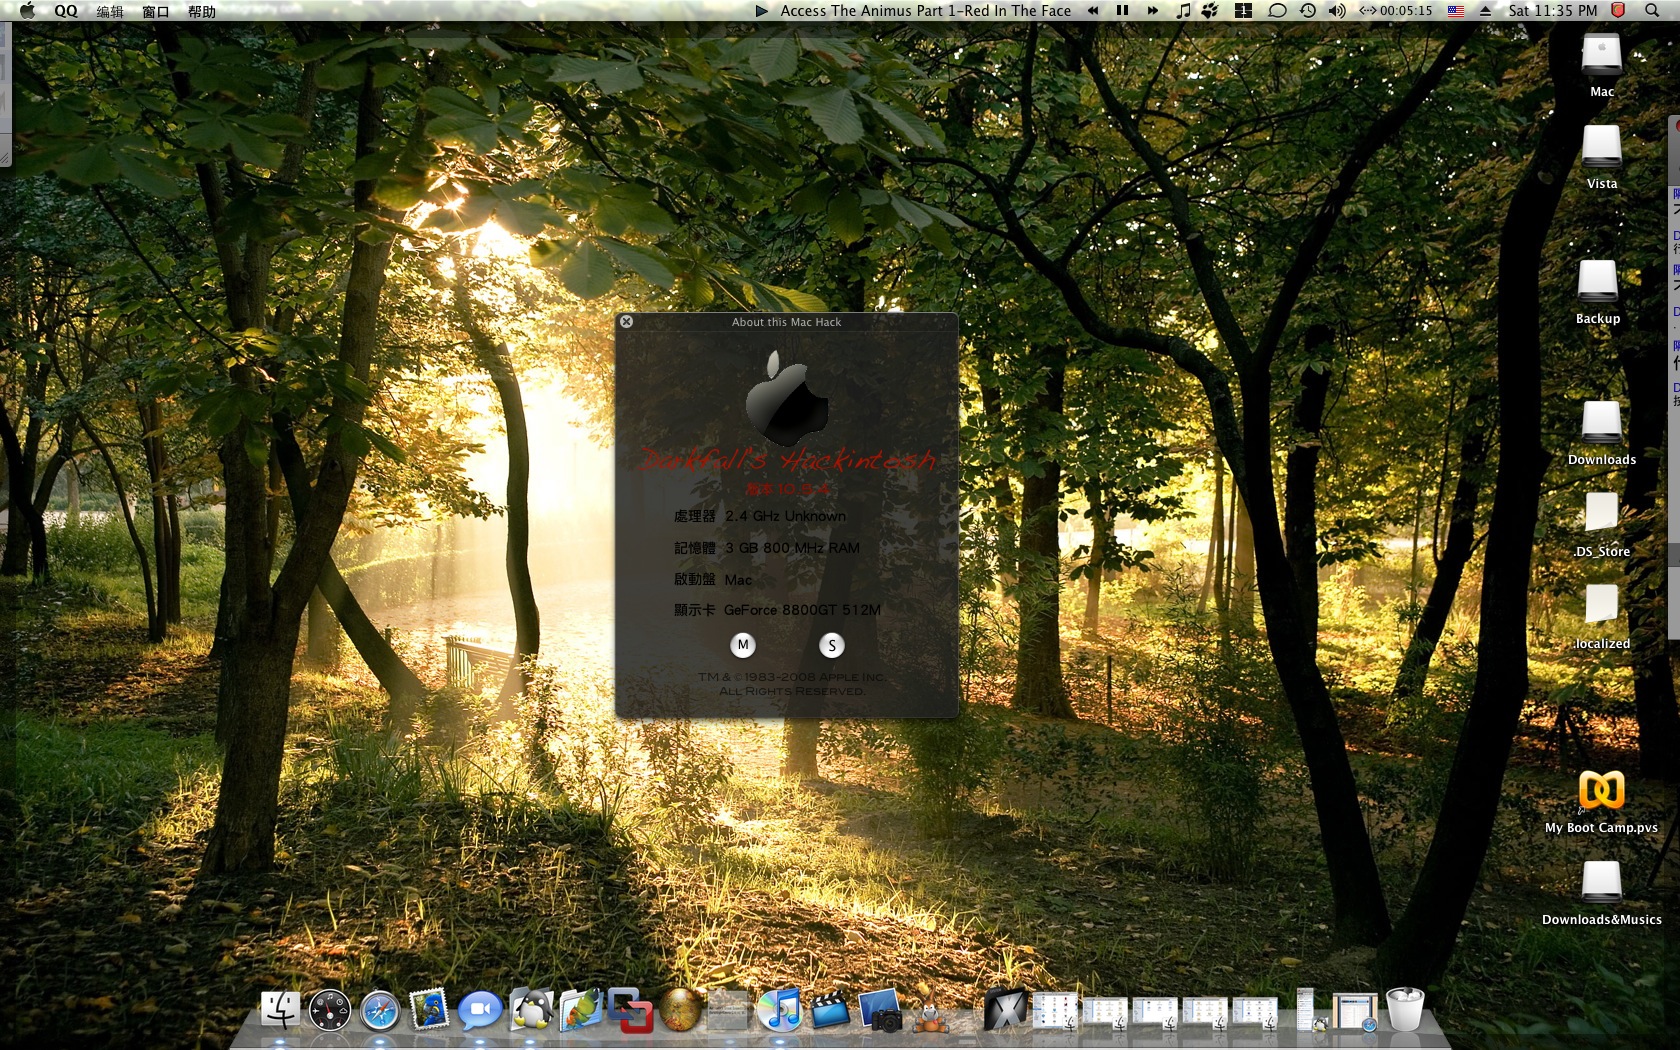The width and height of the screenshot is (1680, 1050).
Task: Click the 3 GB 800 MHz RAM text
Action: coord(792,548)
